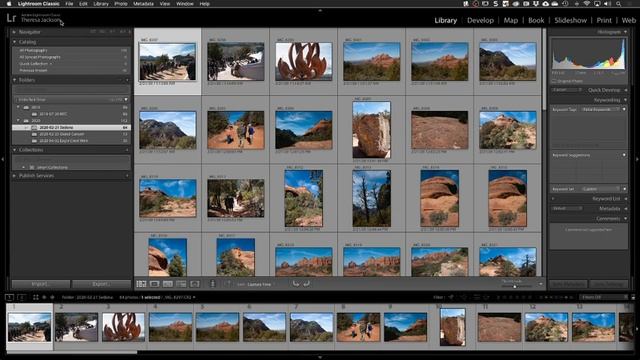Click the second window display button 2
Screen dimensions: 640x360
click(x=21, y=298)
